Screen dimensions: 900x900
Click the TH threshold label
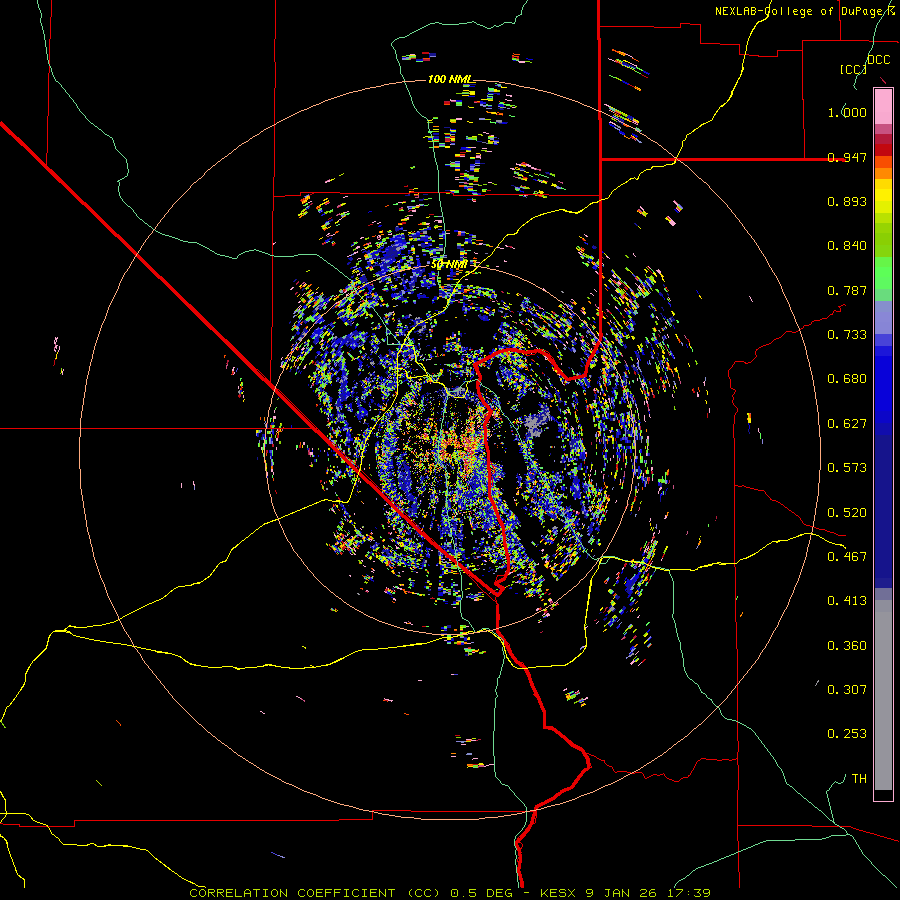tap(859, 779)
